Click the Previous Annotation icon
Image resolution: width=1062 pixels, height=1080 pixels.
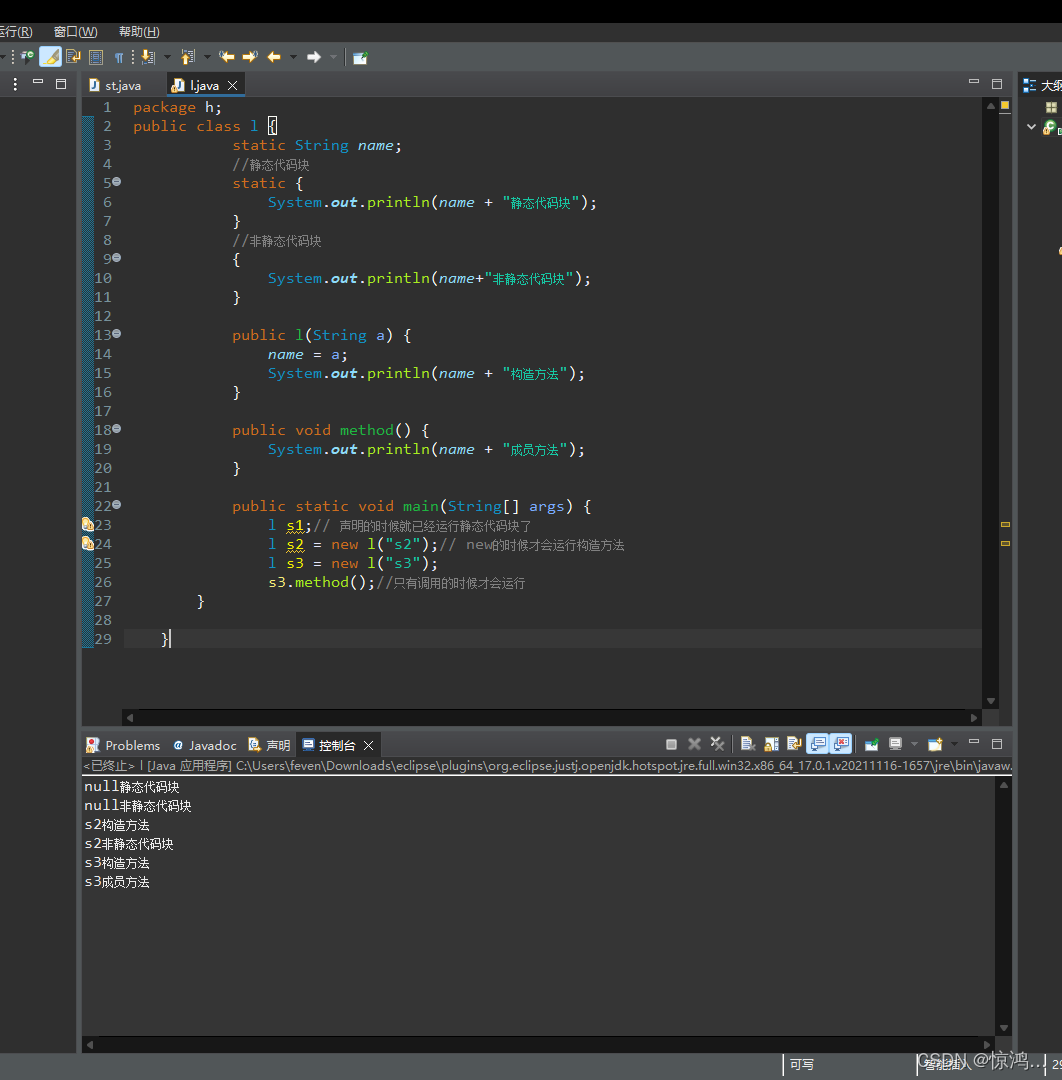(187, 57)
